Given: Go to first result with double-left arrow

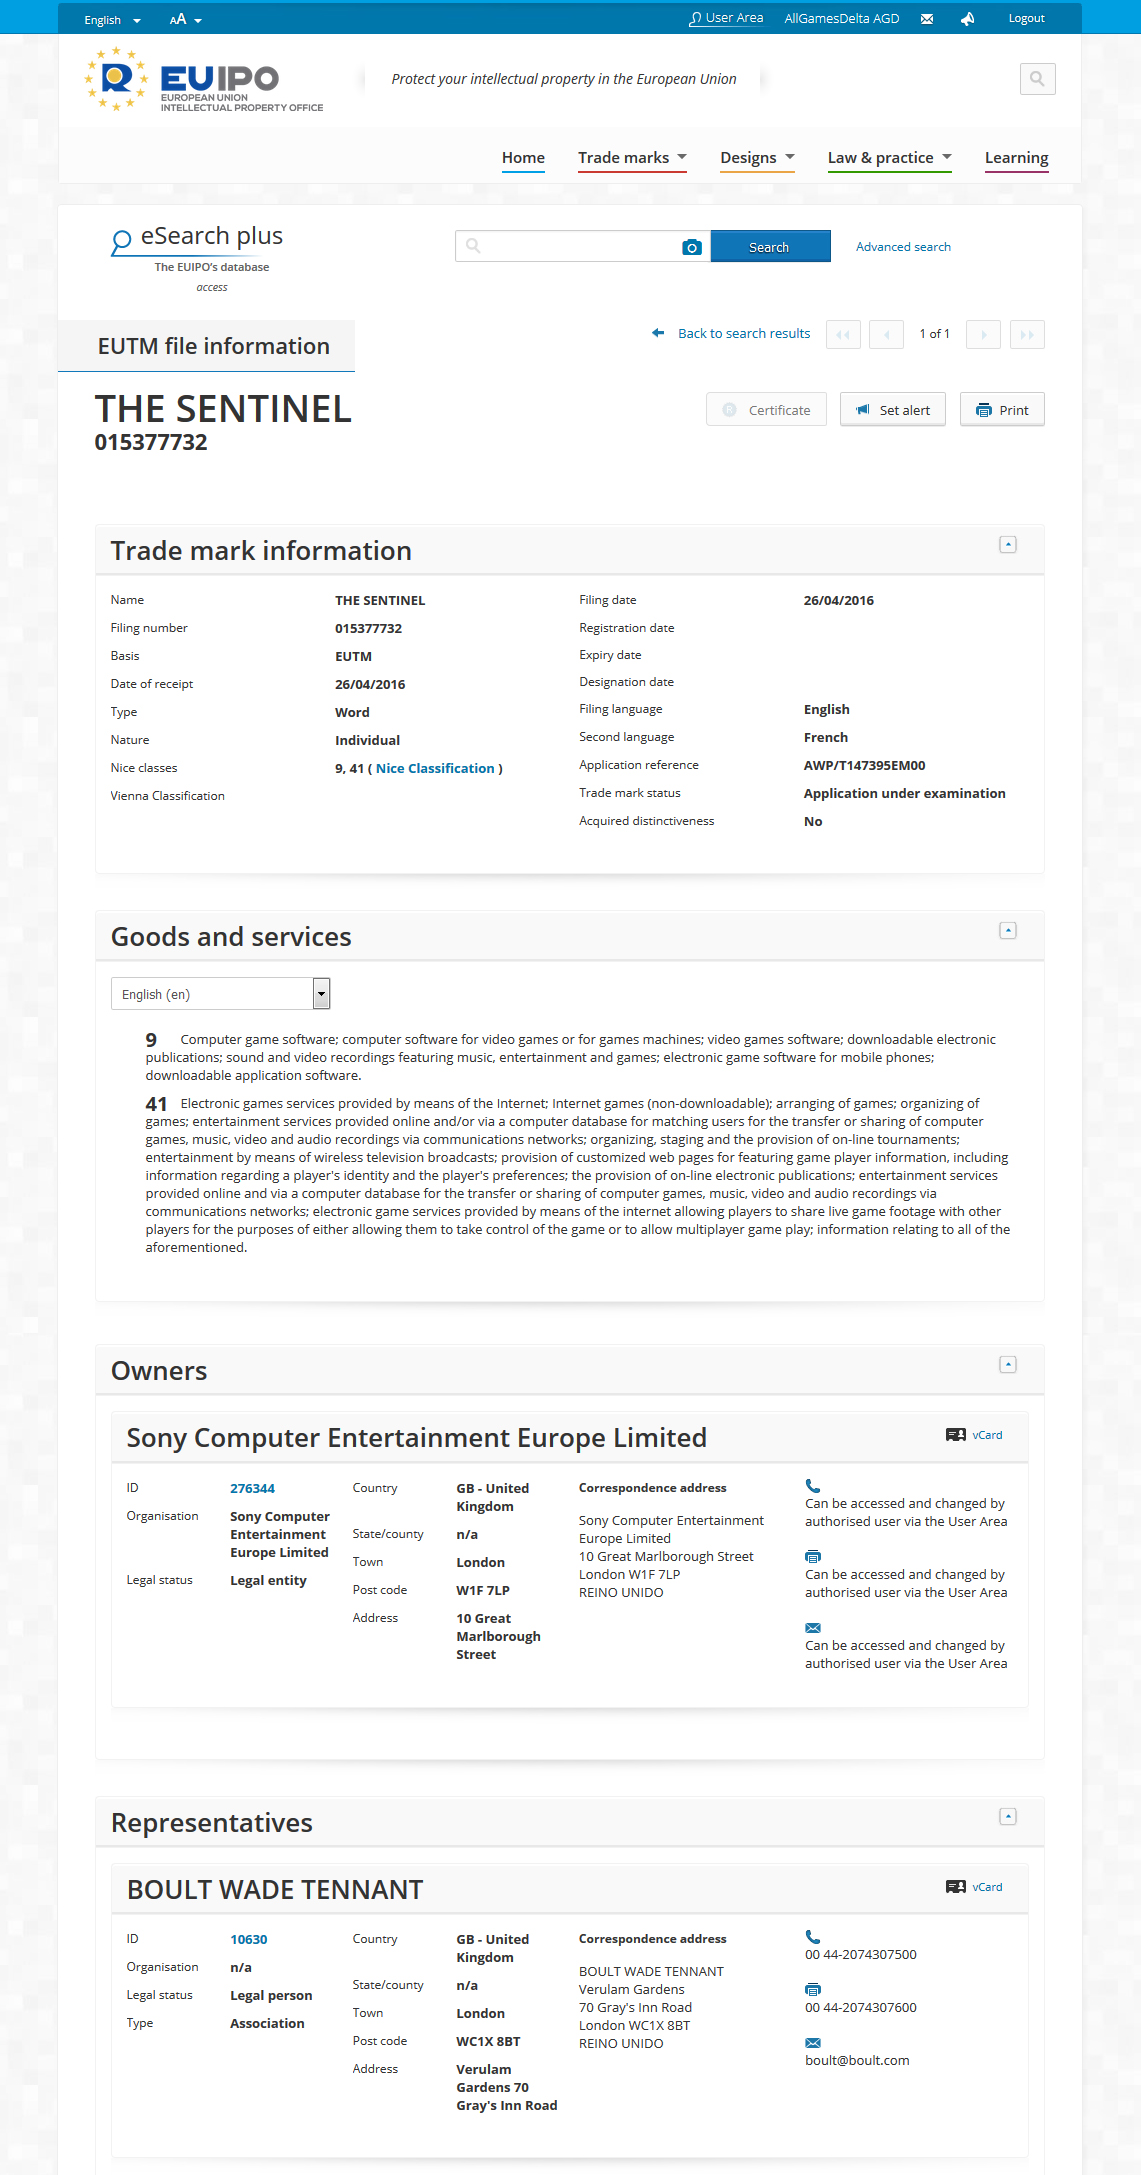Looking at the screenshot, I should coord(843,334).
